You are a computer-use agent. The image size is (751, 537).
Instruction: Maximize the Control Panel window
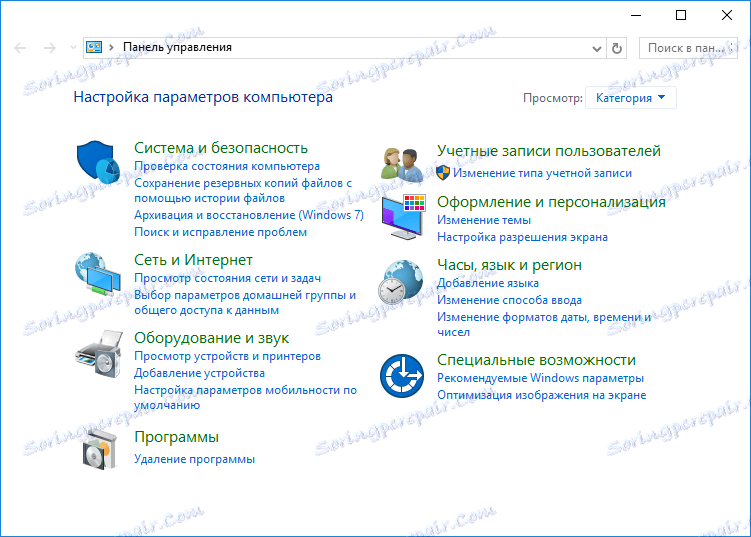point(681,15)
